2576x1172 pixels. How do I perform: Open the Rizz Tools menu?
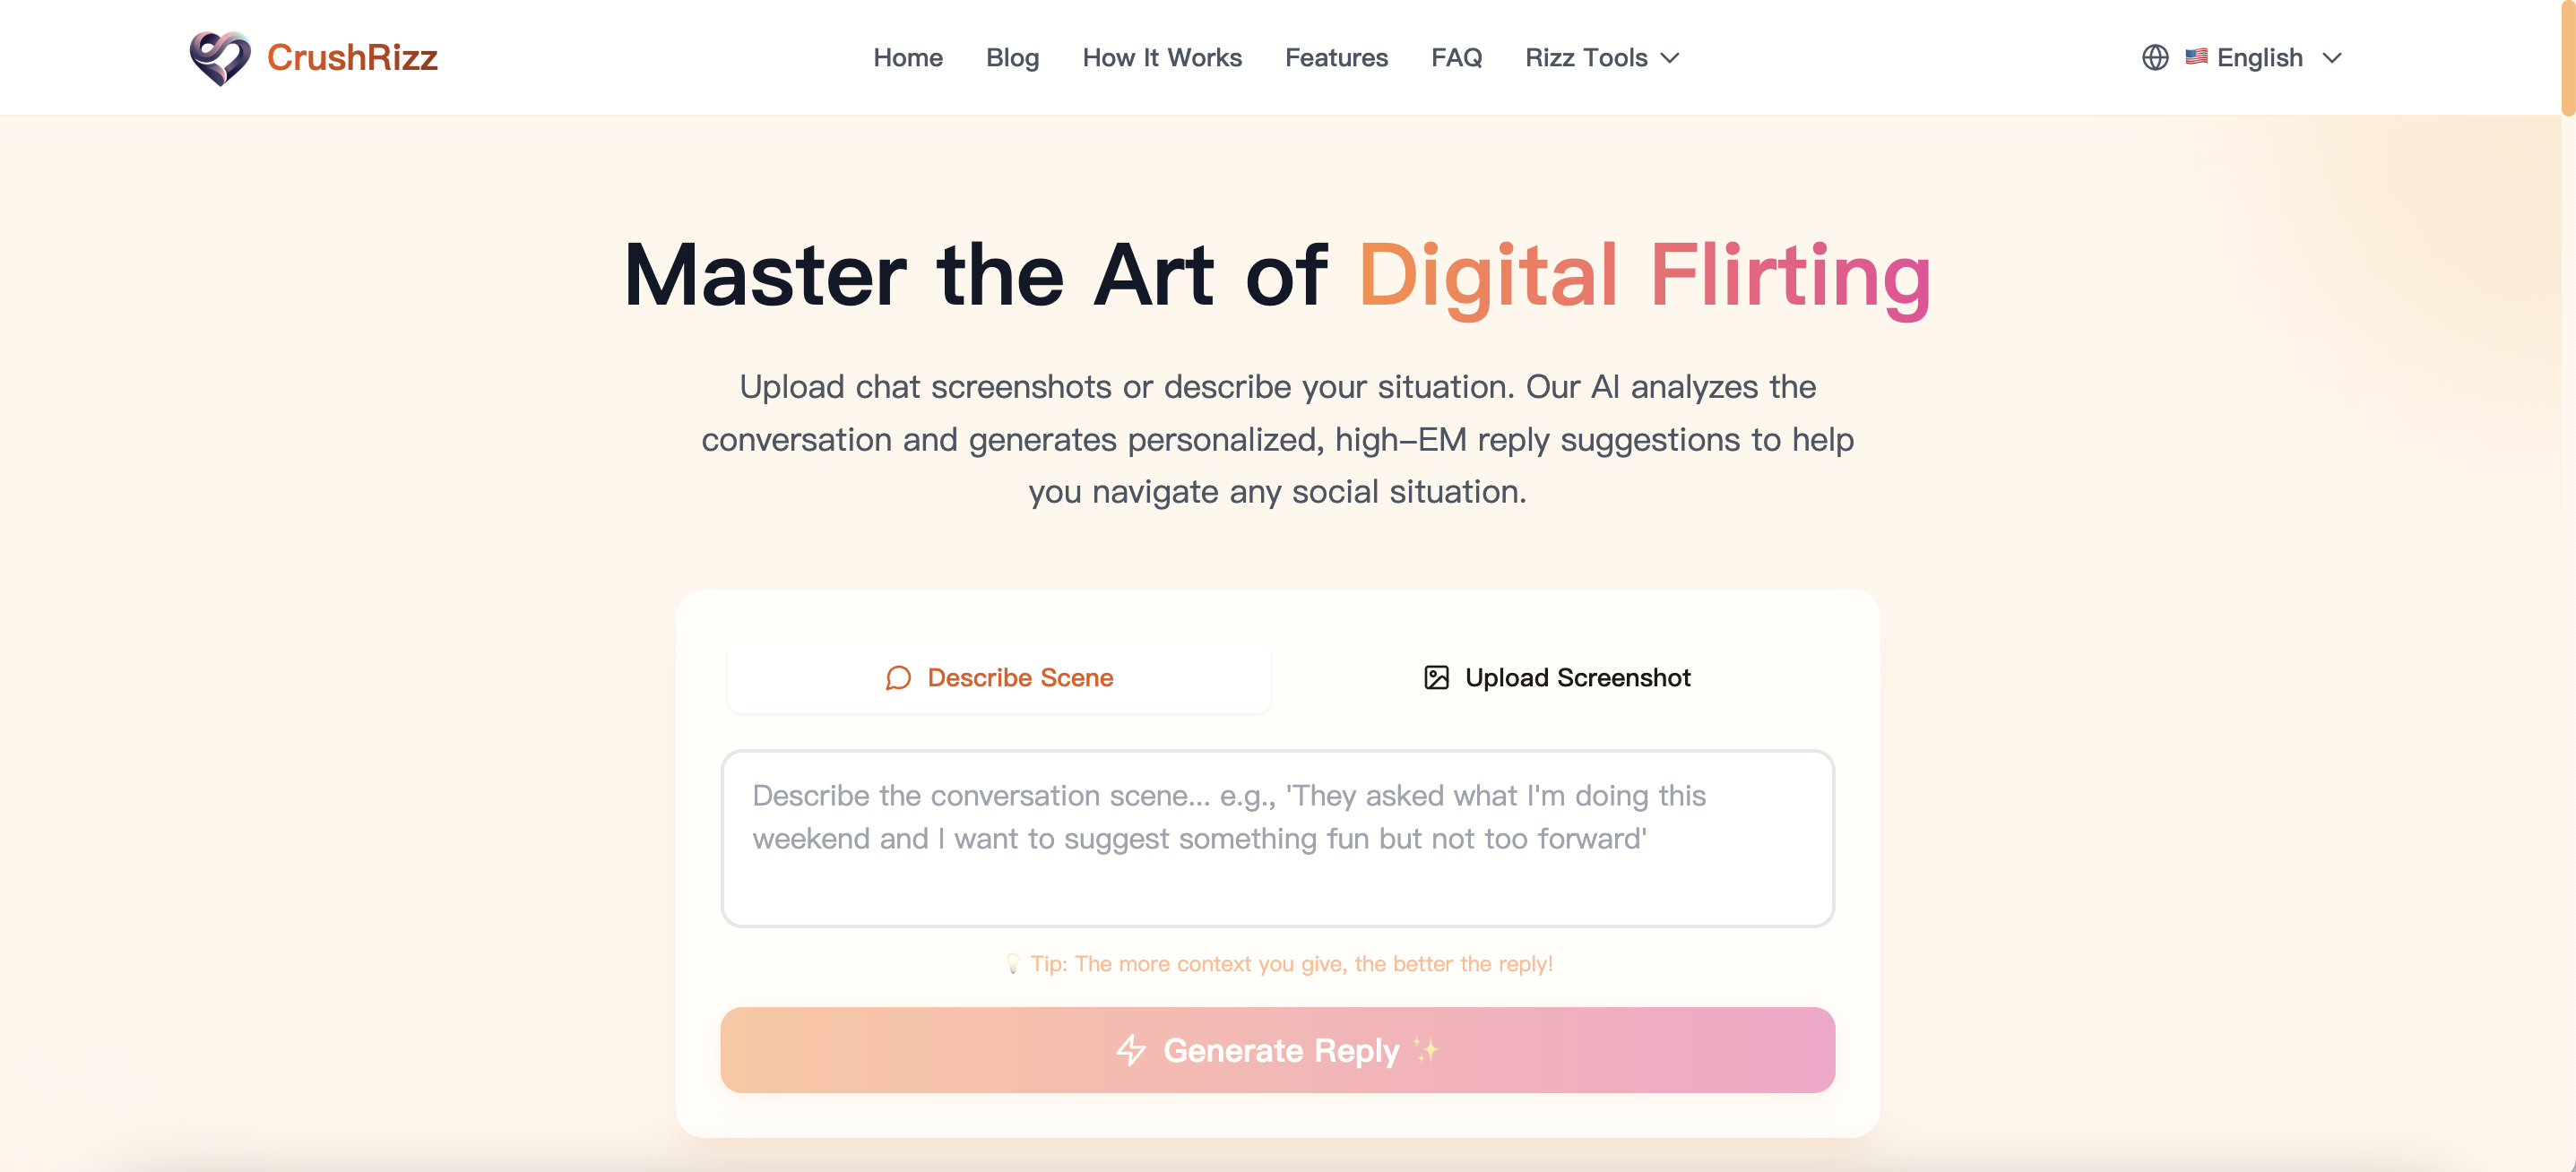tap(1602, 58)
